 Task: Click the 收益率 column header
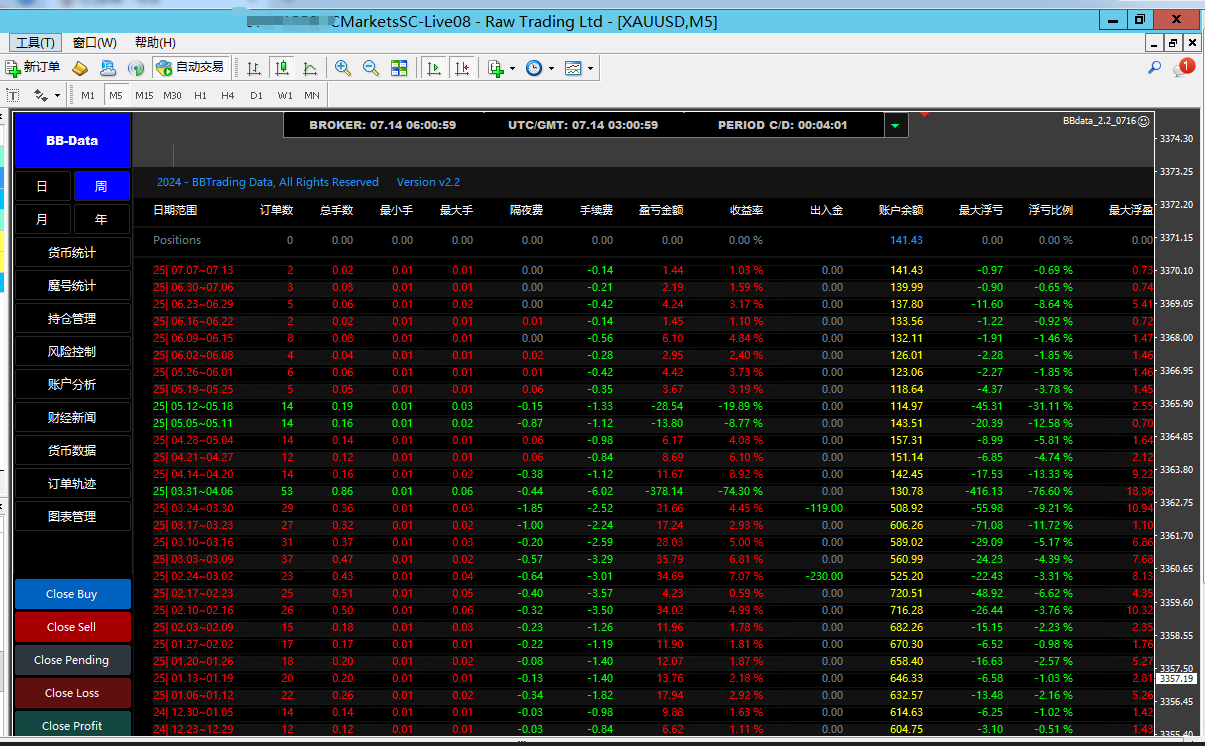746,210
